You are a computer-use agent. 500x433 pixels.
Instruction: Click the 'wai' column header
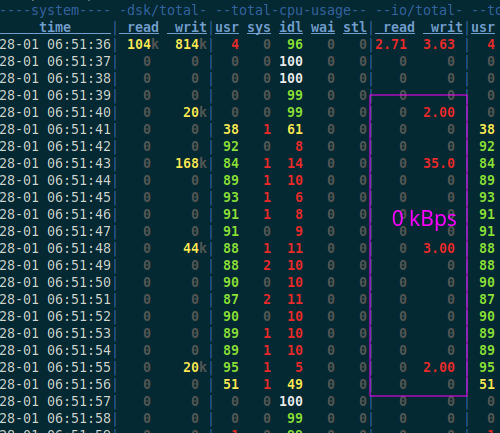(x=323, y=27)
